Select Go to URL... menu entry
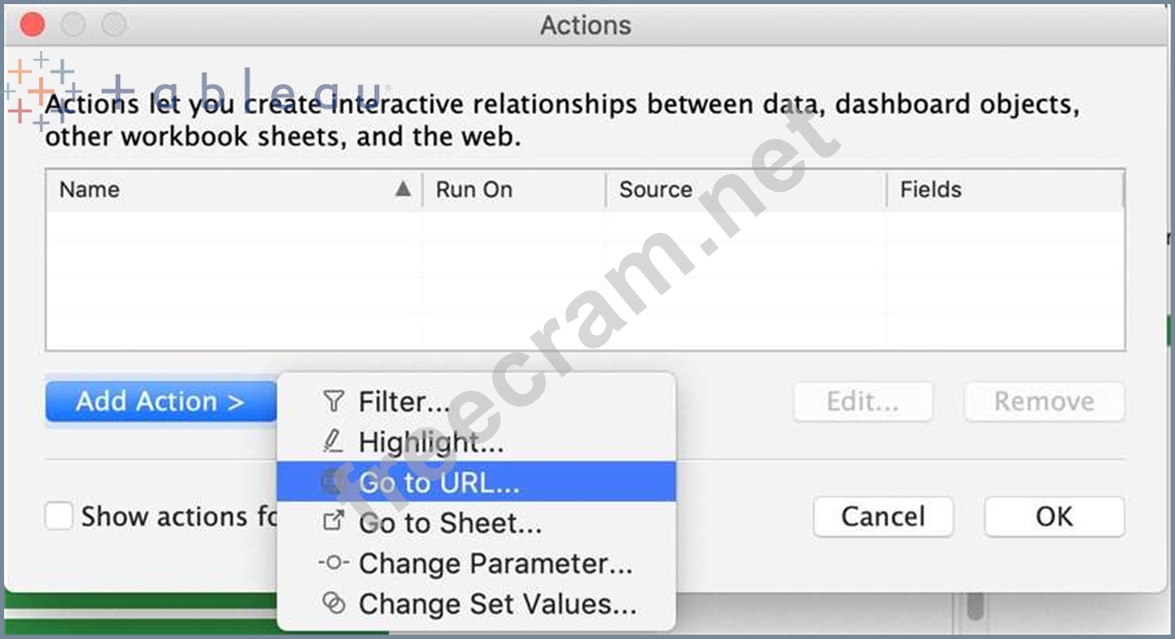Viewport: 1175px width, 639px height. tap(439, 482)
